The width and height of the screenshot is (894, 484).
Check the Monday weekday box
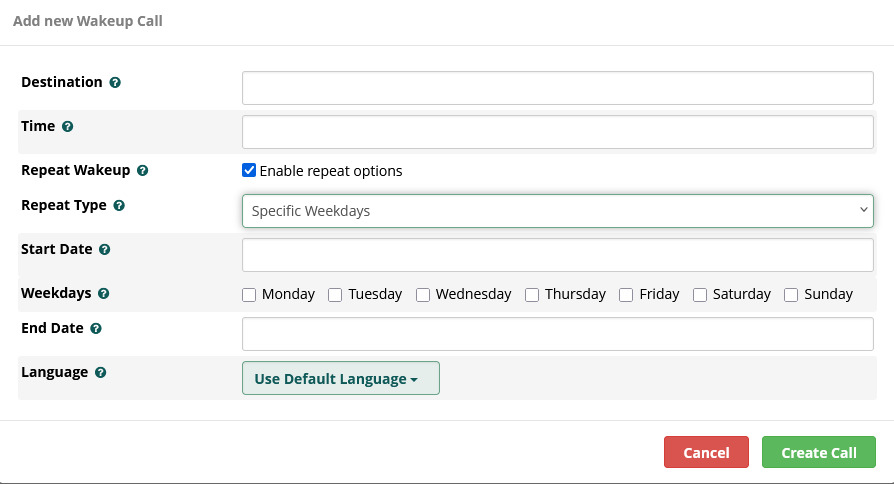click(x=249, y=295)
